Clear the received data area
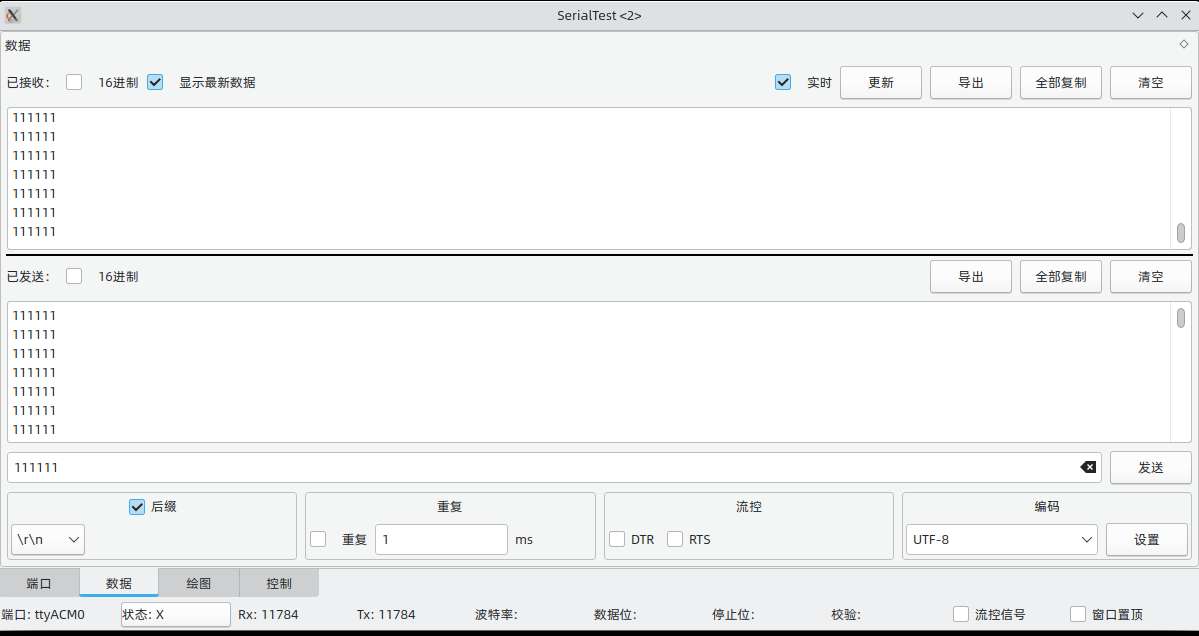 [x=1151, y=83]
